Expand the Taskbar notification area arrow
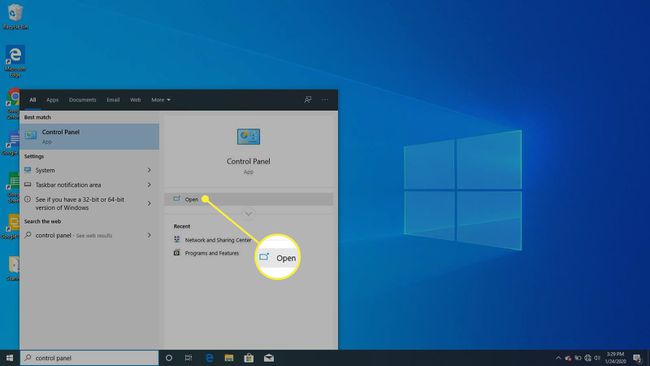650x366 pixels. point(149,184)
